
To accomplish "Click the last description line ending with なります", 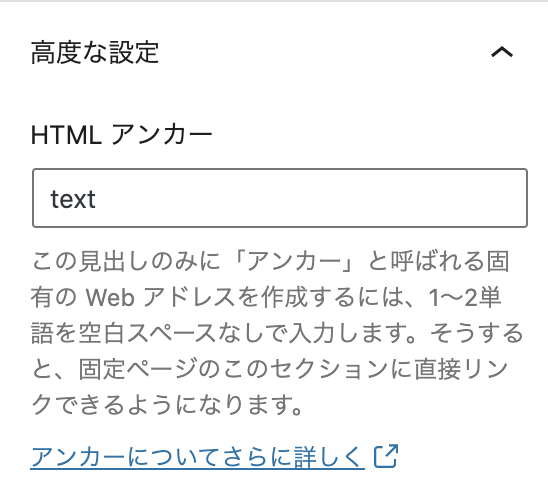I will pos(167,405).
